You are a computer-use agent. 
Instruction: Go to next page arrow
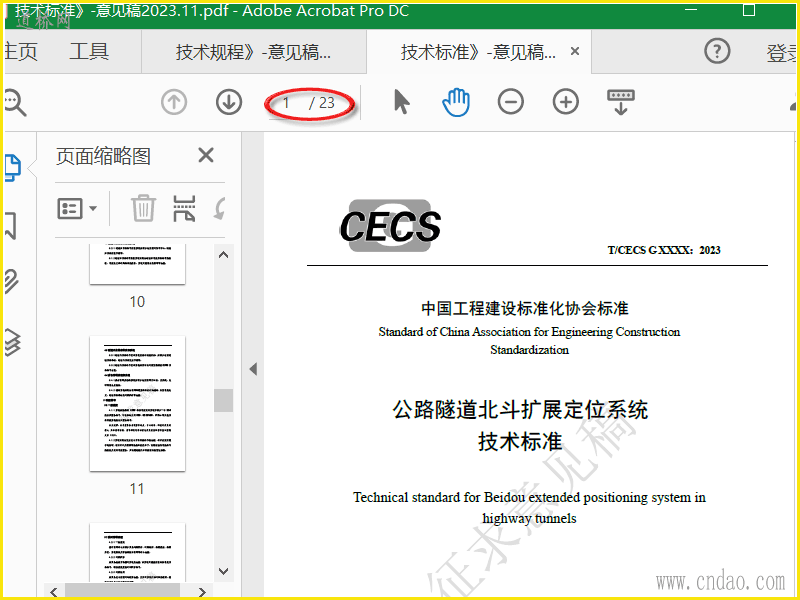[229, 102]
